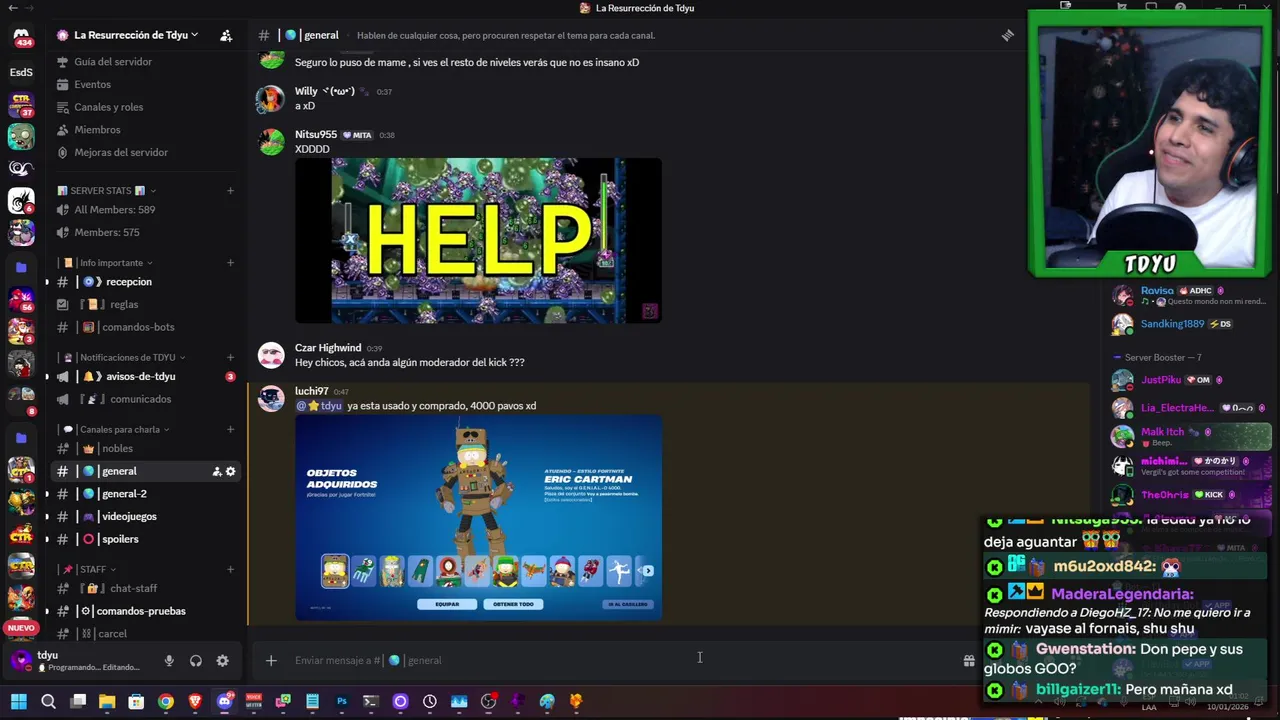Open the comandos-pruebas channel
Image resolution: width=1280 pixels, height=720 pixels.
146,611
